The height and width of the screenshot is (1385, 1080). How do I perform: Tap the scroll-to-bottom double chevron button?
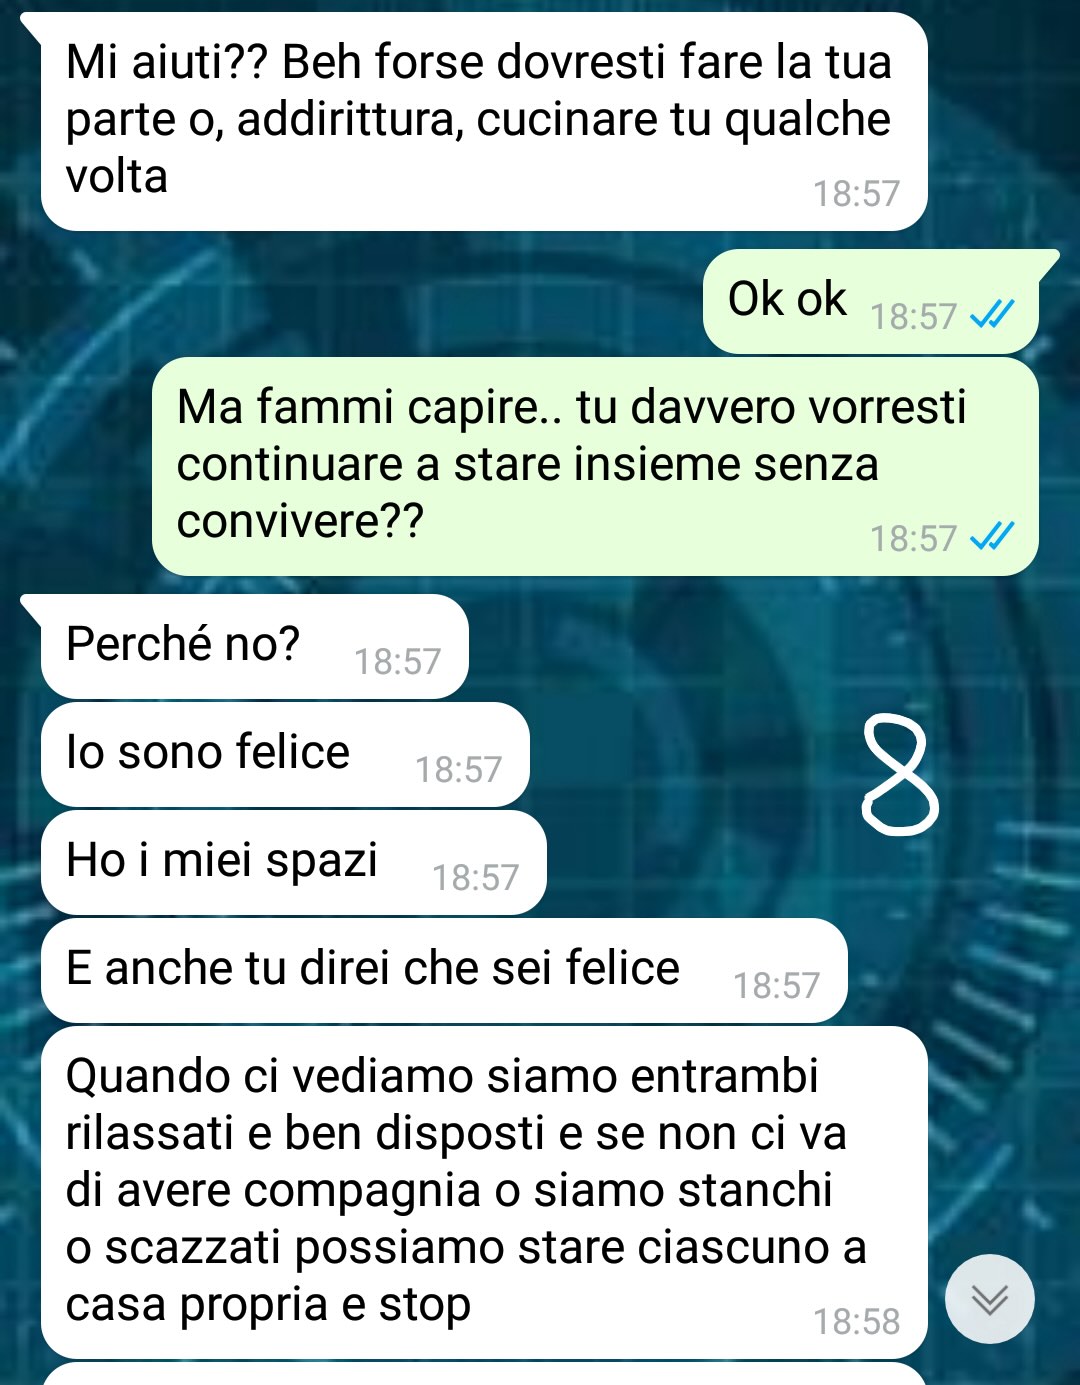pos(989,1298)
